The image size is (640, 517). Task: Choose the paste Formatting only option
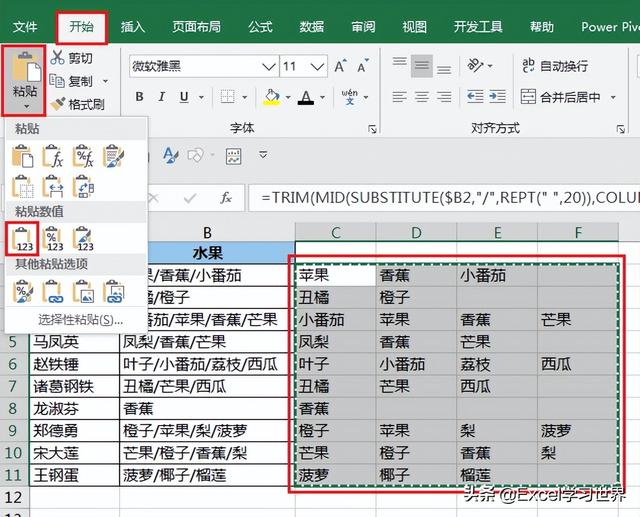[x=22, y=291]
